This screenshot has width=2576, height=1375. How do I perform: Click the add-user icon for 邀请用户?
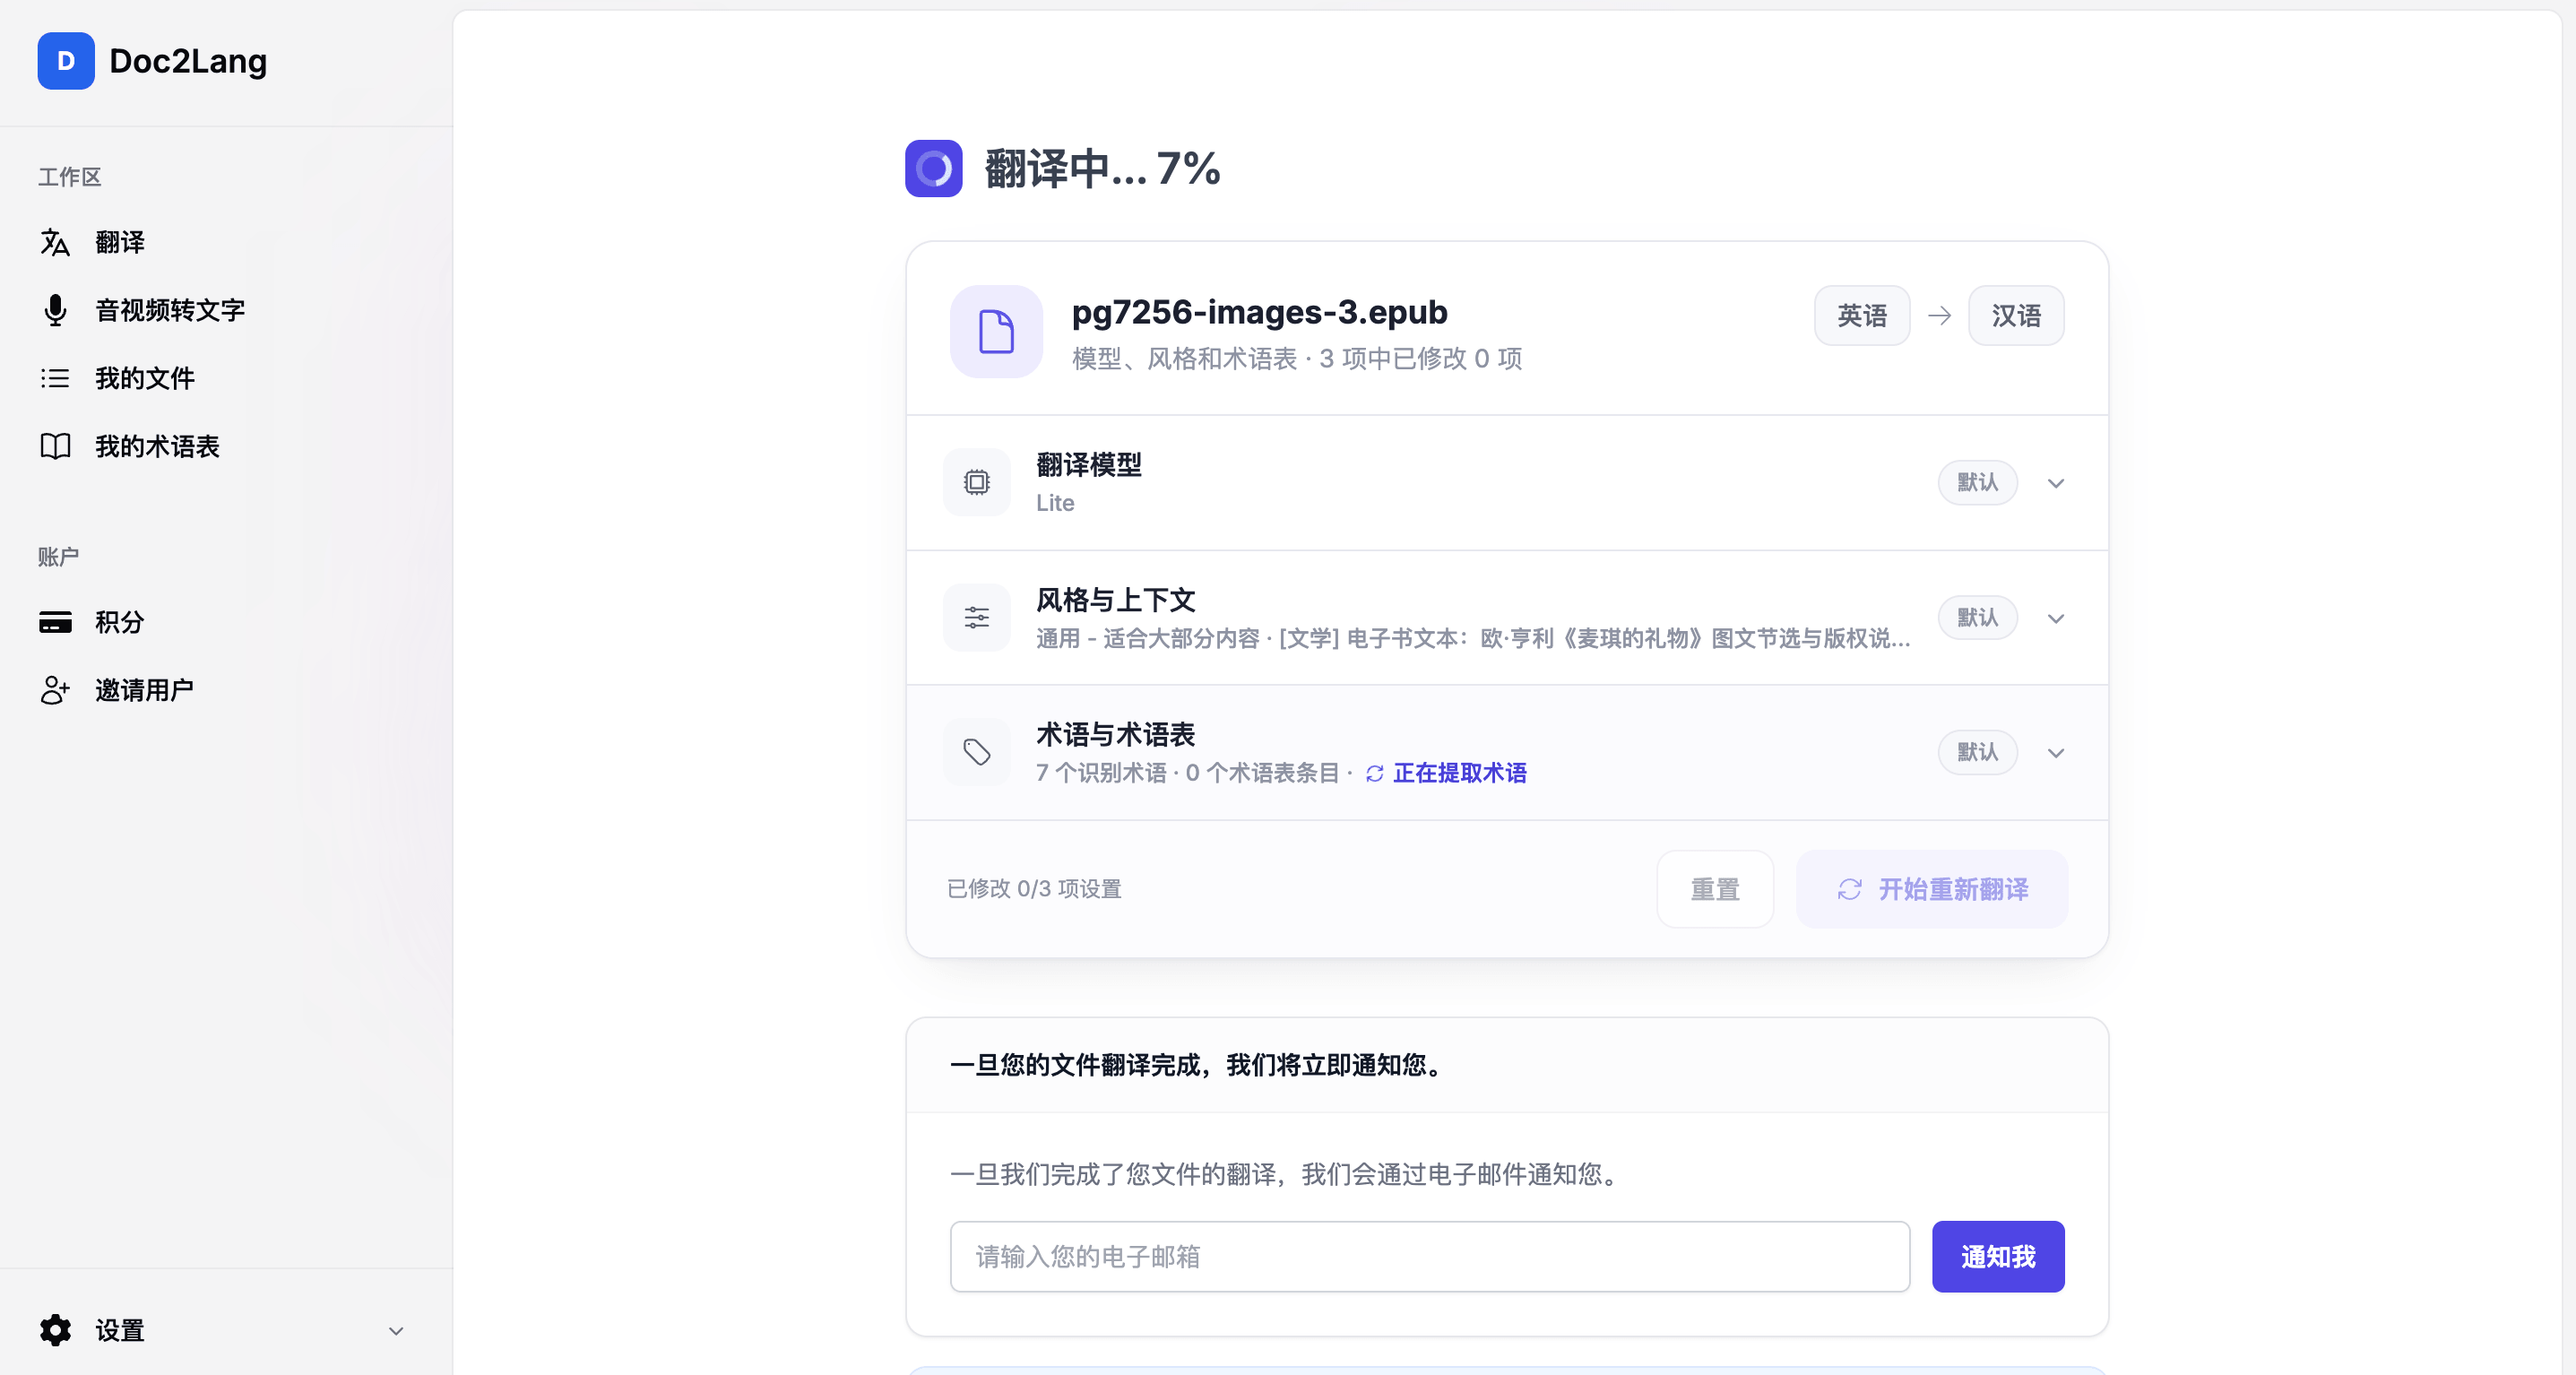[55, 690]
